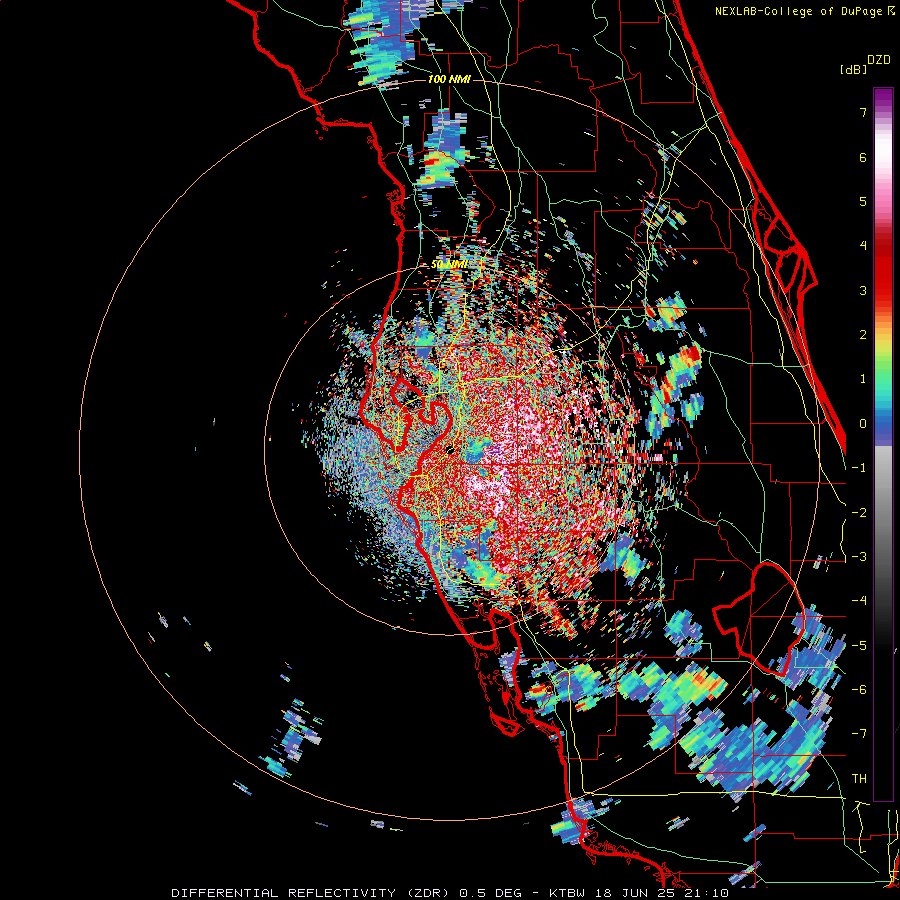Viewport: 900px width, 900px height.
Task: Click the -6 value on color scale
Action: coord(859,690)
